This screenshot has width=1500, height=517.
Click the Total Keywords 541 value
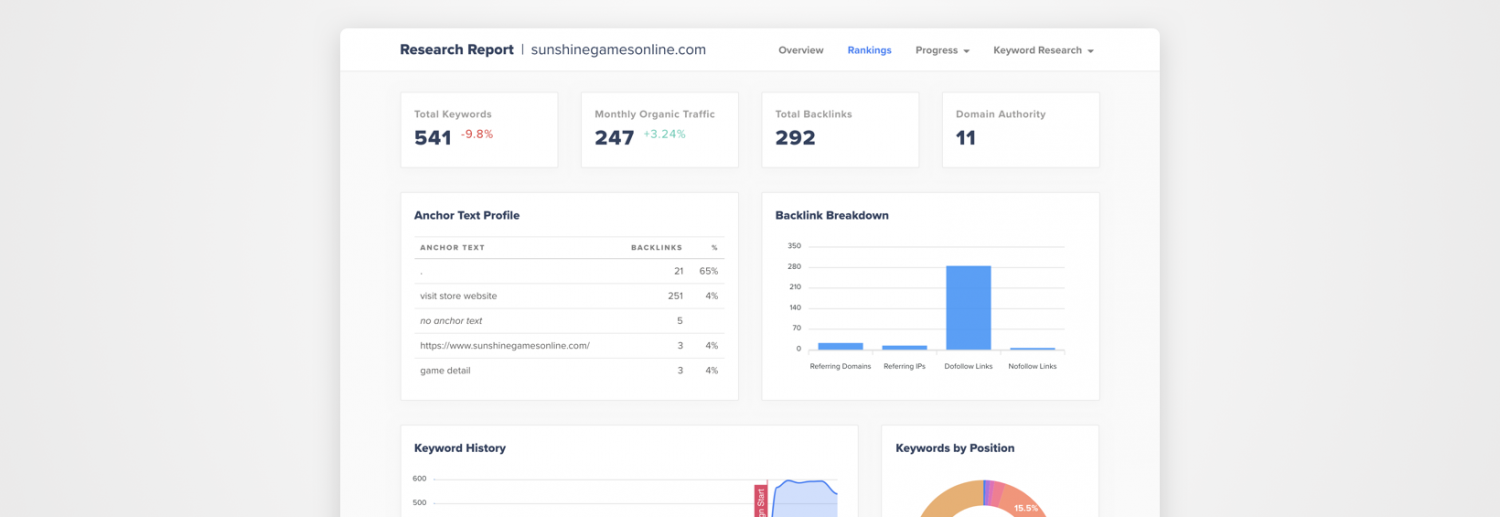pyautogui.click(x=433, y=138)
